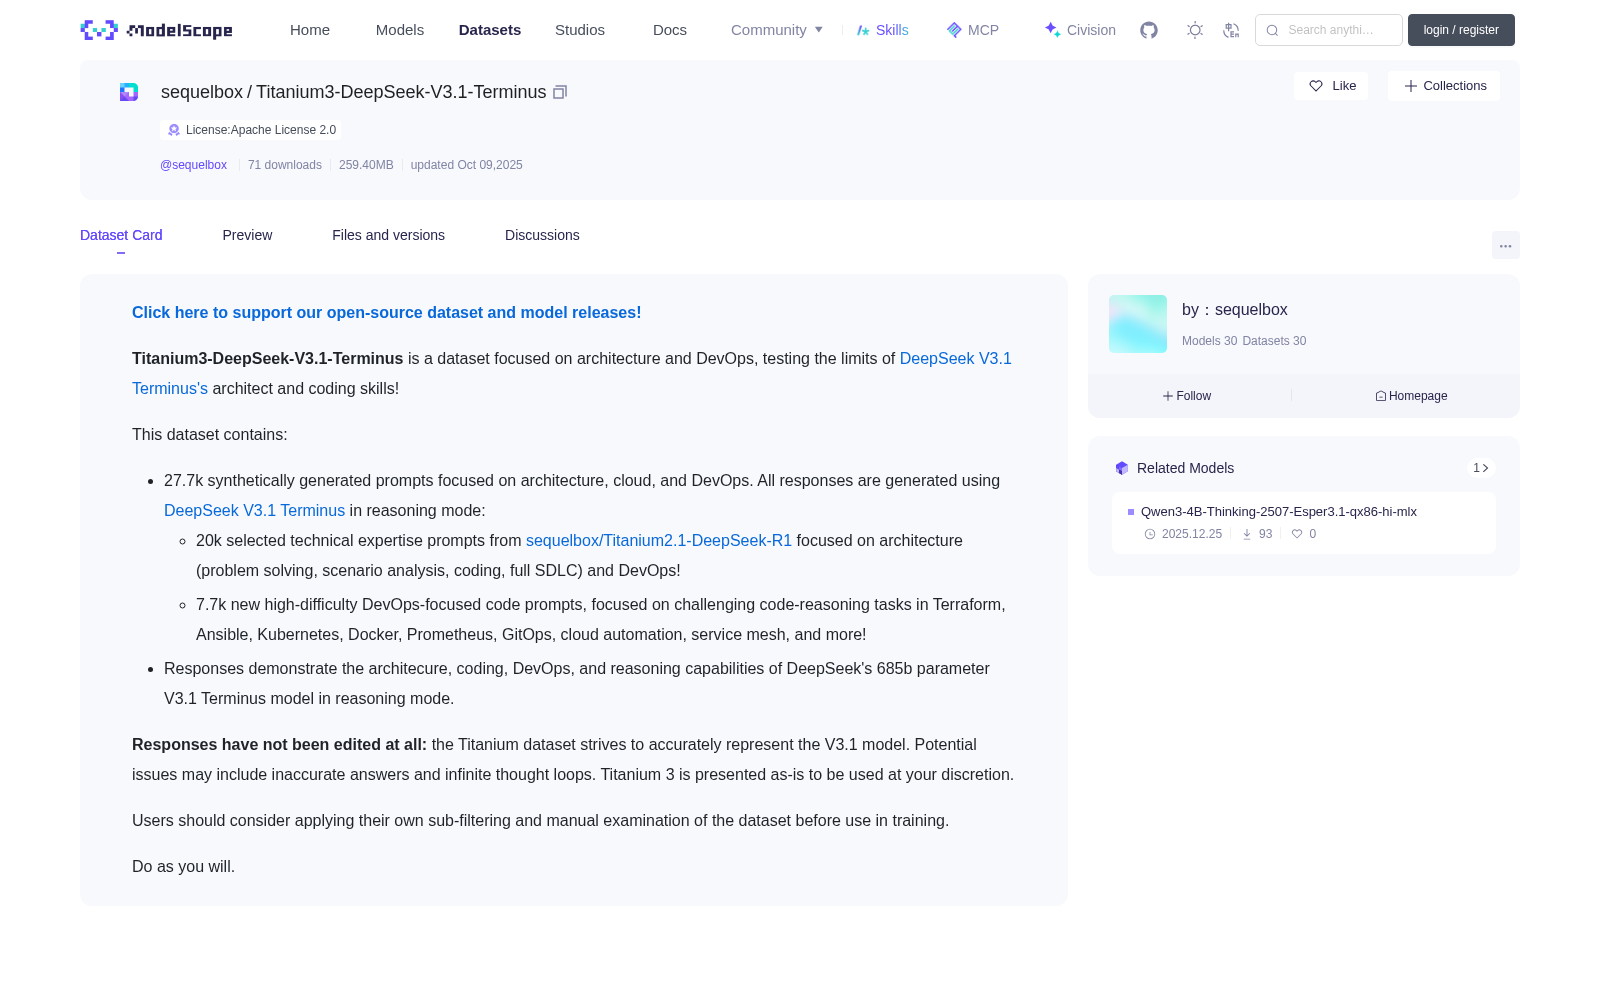Switch to the Files and versions tab
1600x1000 pixels.
[x=388, y=235]
